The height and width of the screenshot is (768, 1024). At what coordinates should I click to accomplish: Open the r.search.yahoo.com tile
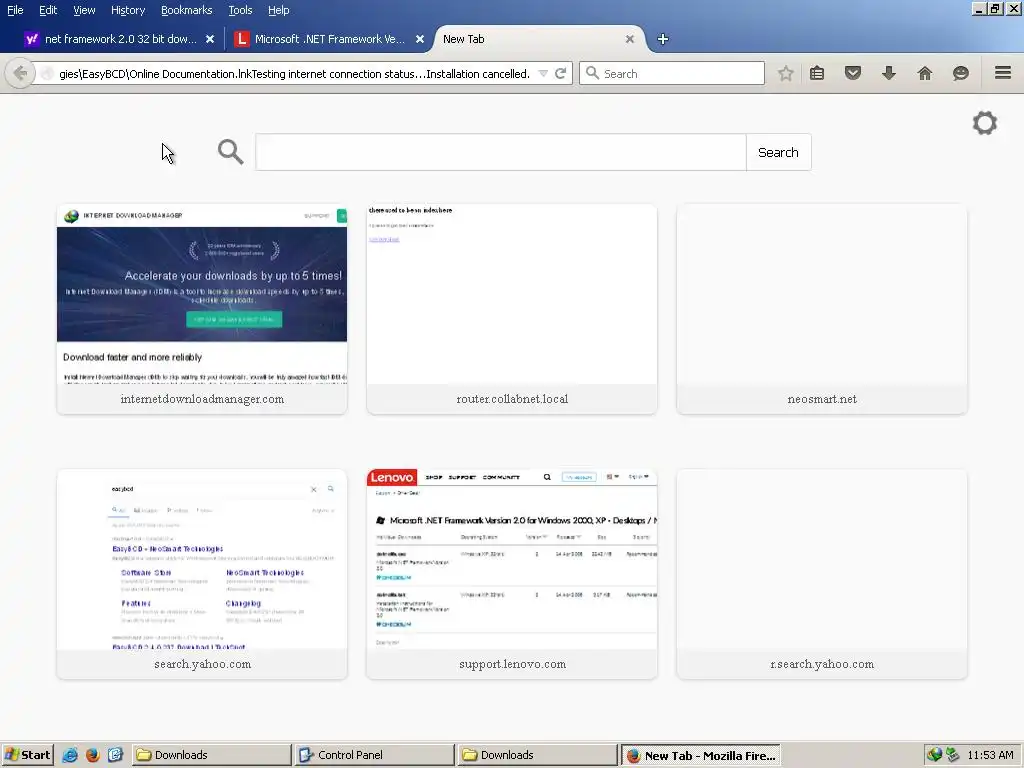[822, 573]
